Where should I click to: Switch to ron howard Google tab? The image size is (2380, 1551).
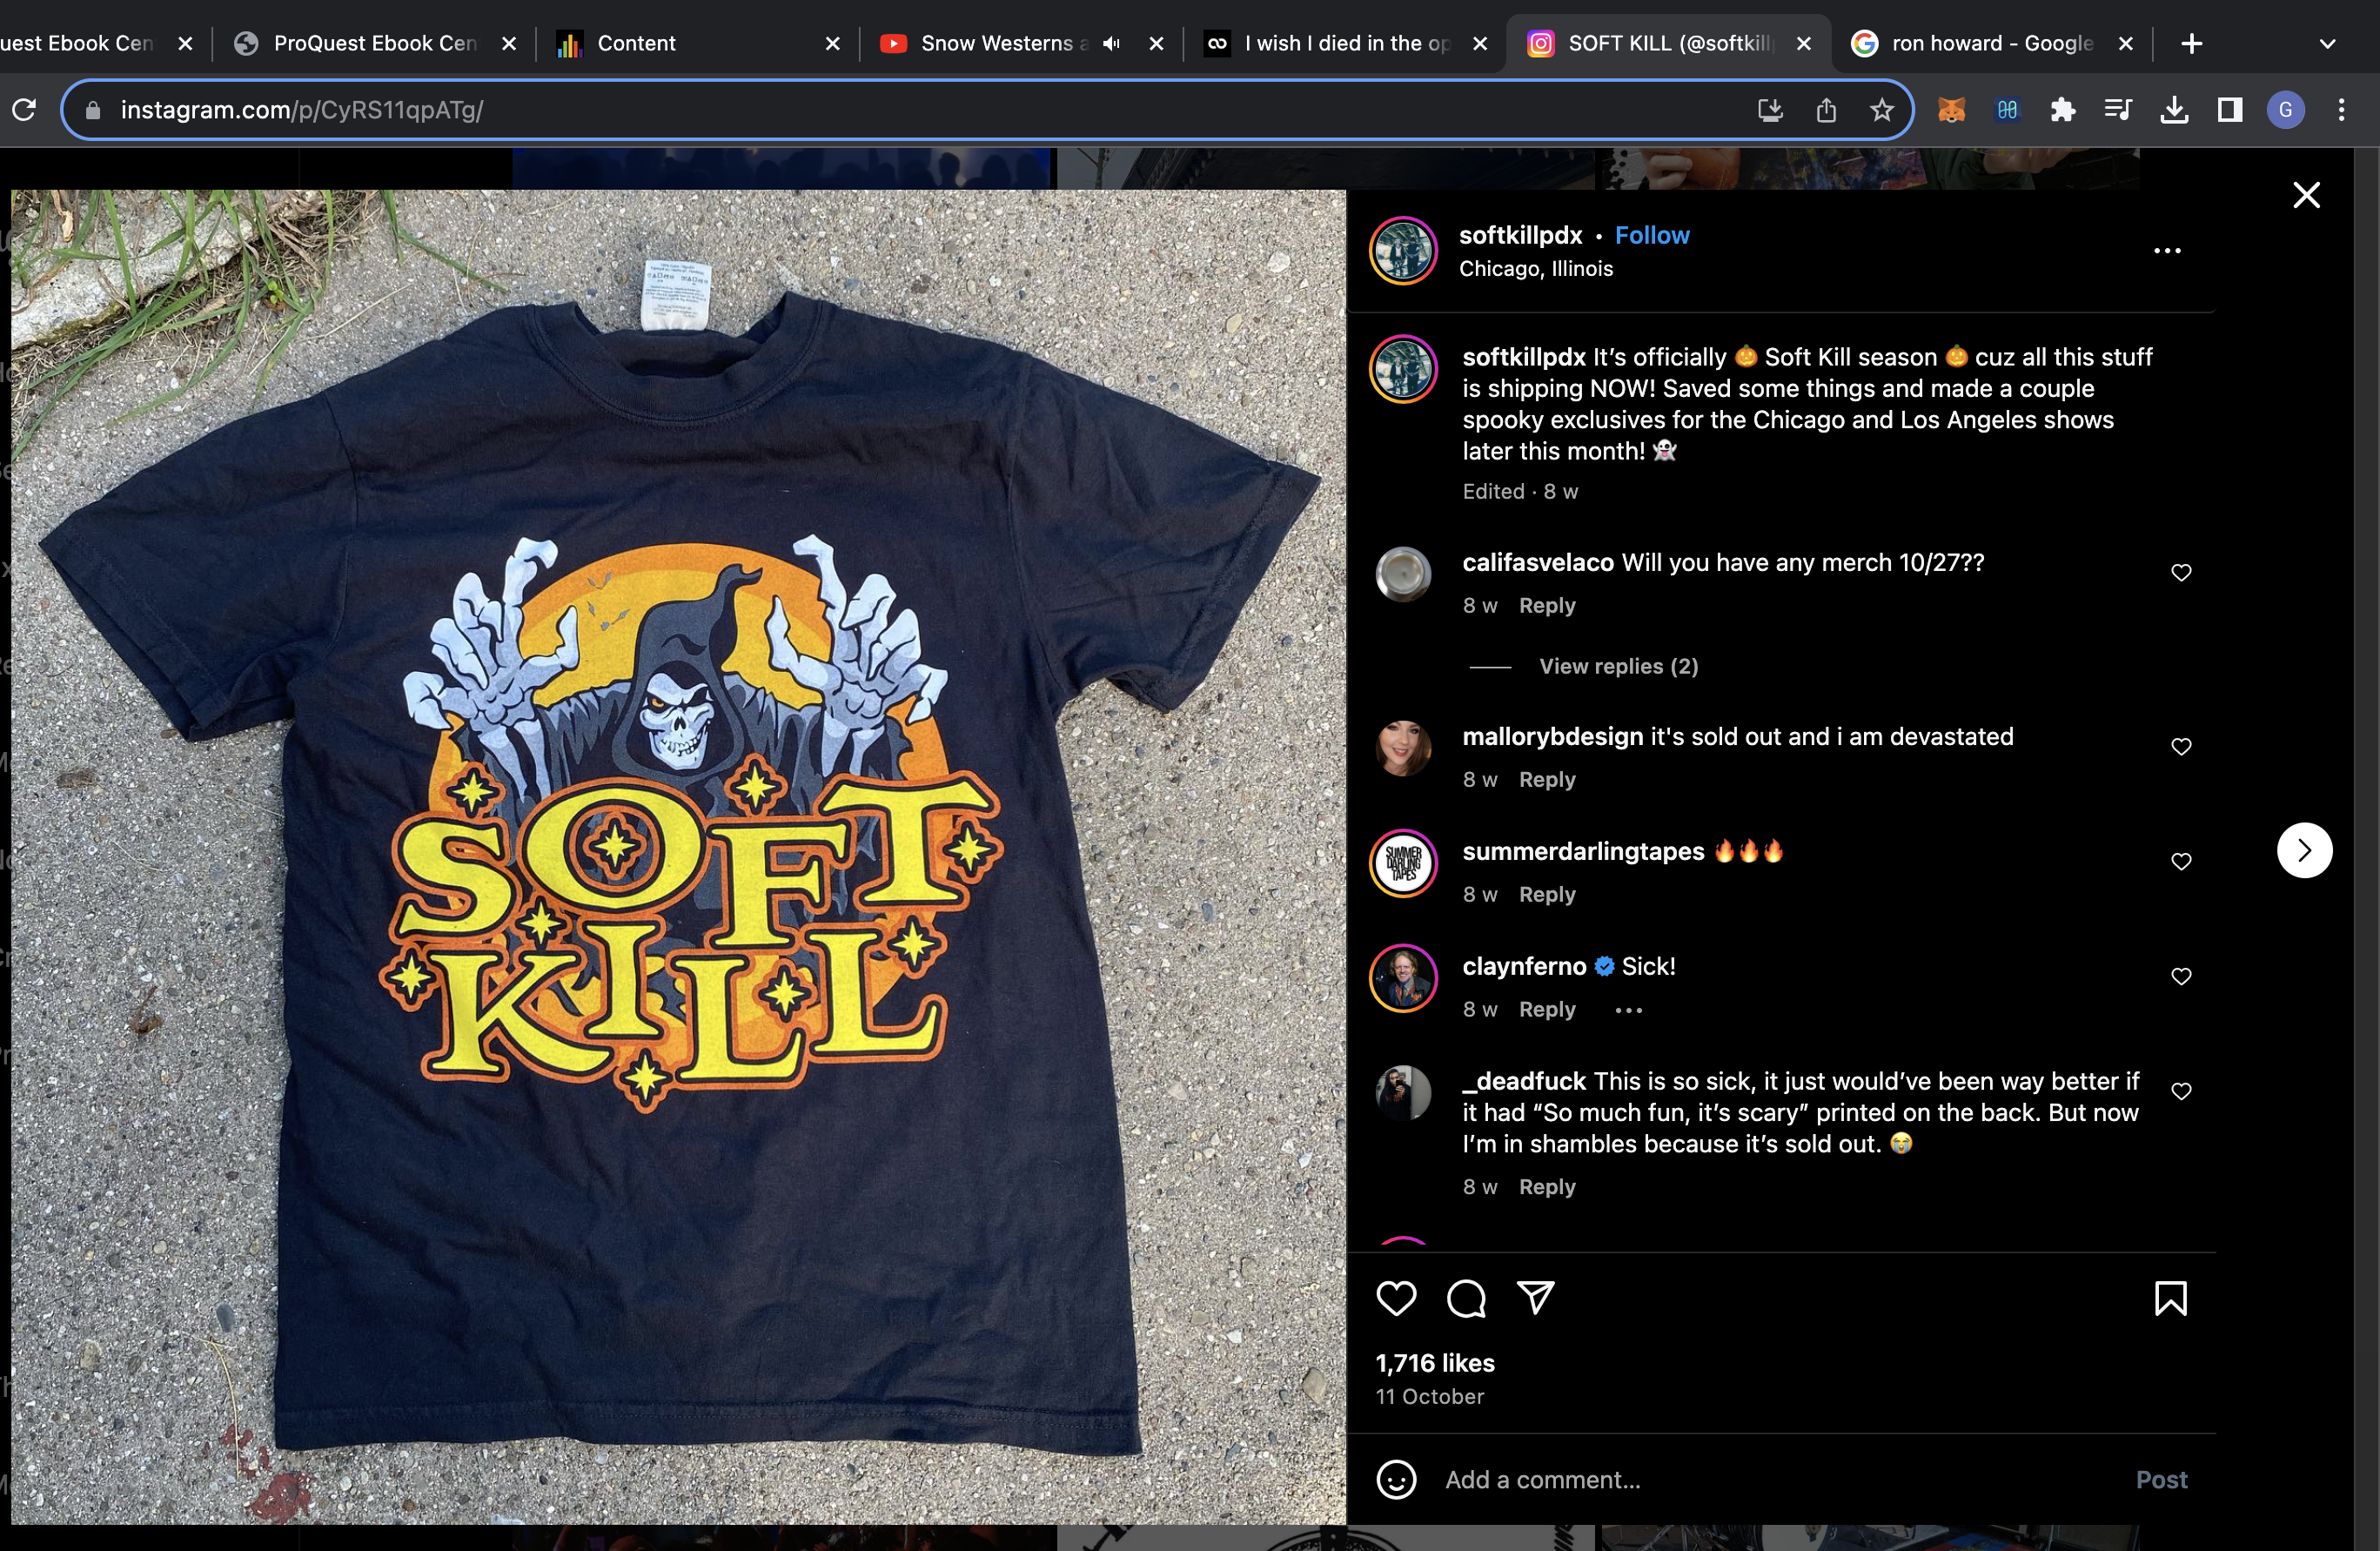1990,43
